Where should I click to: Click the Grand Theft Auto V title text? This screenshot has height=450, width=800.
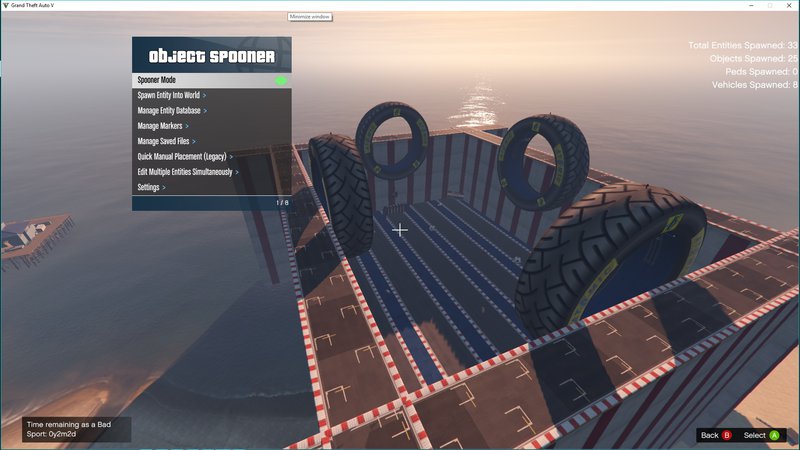pyautogui.click(x=32, y=5)
